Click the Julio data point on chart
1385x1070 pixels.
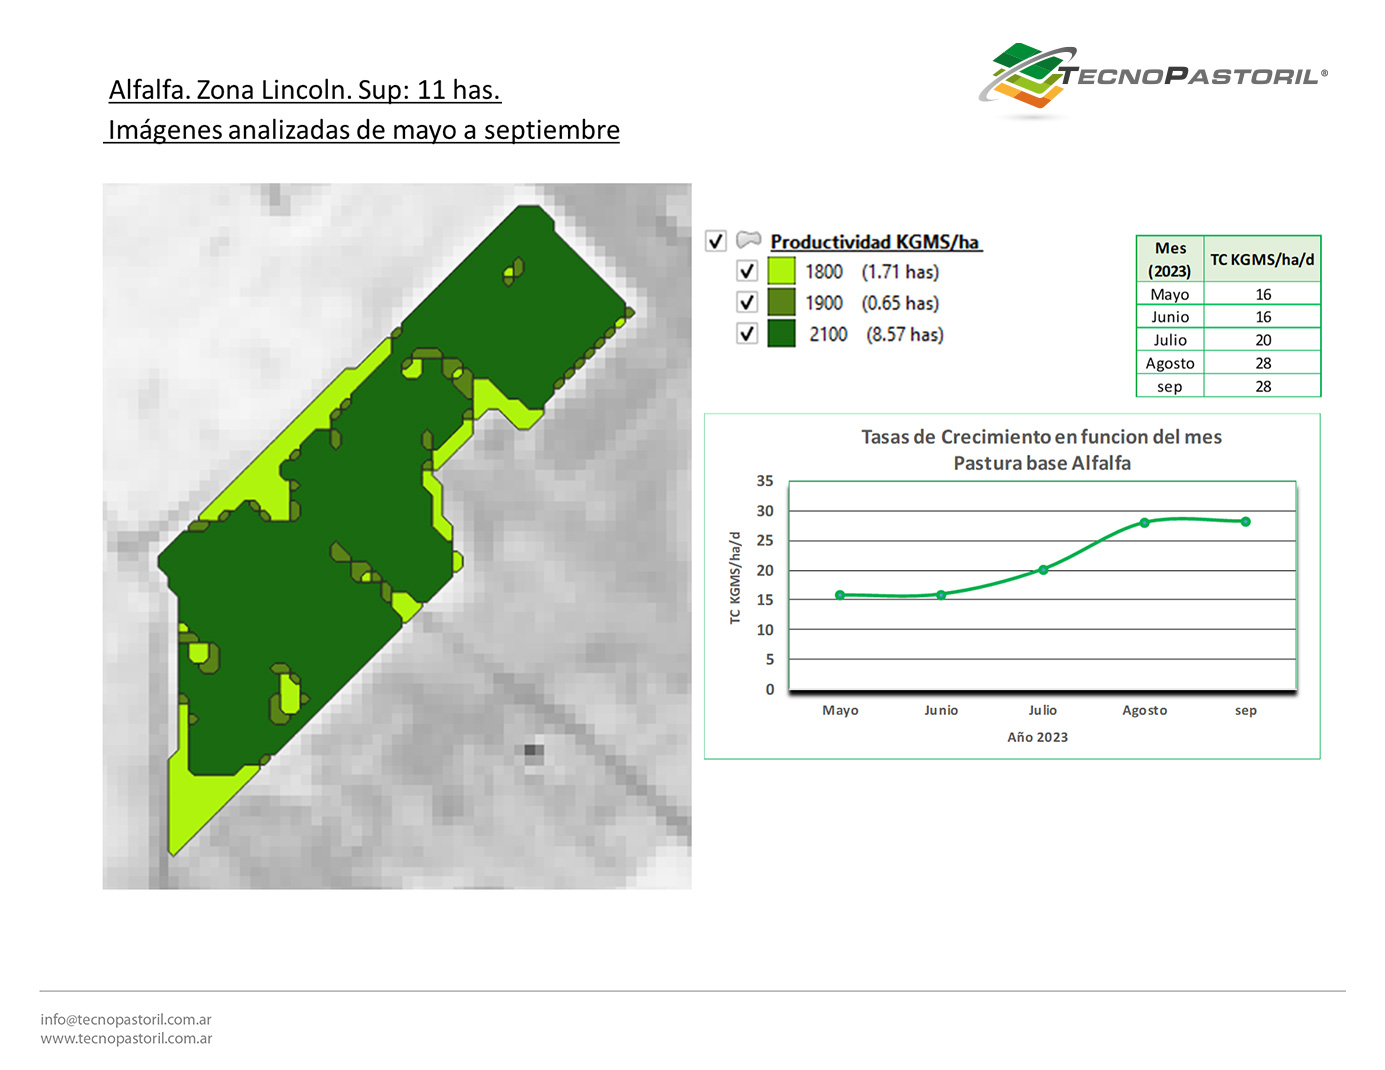1043,570
